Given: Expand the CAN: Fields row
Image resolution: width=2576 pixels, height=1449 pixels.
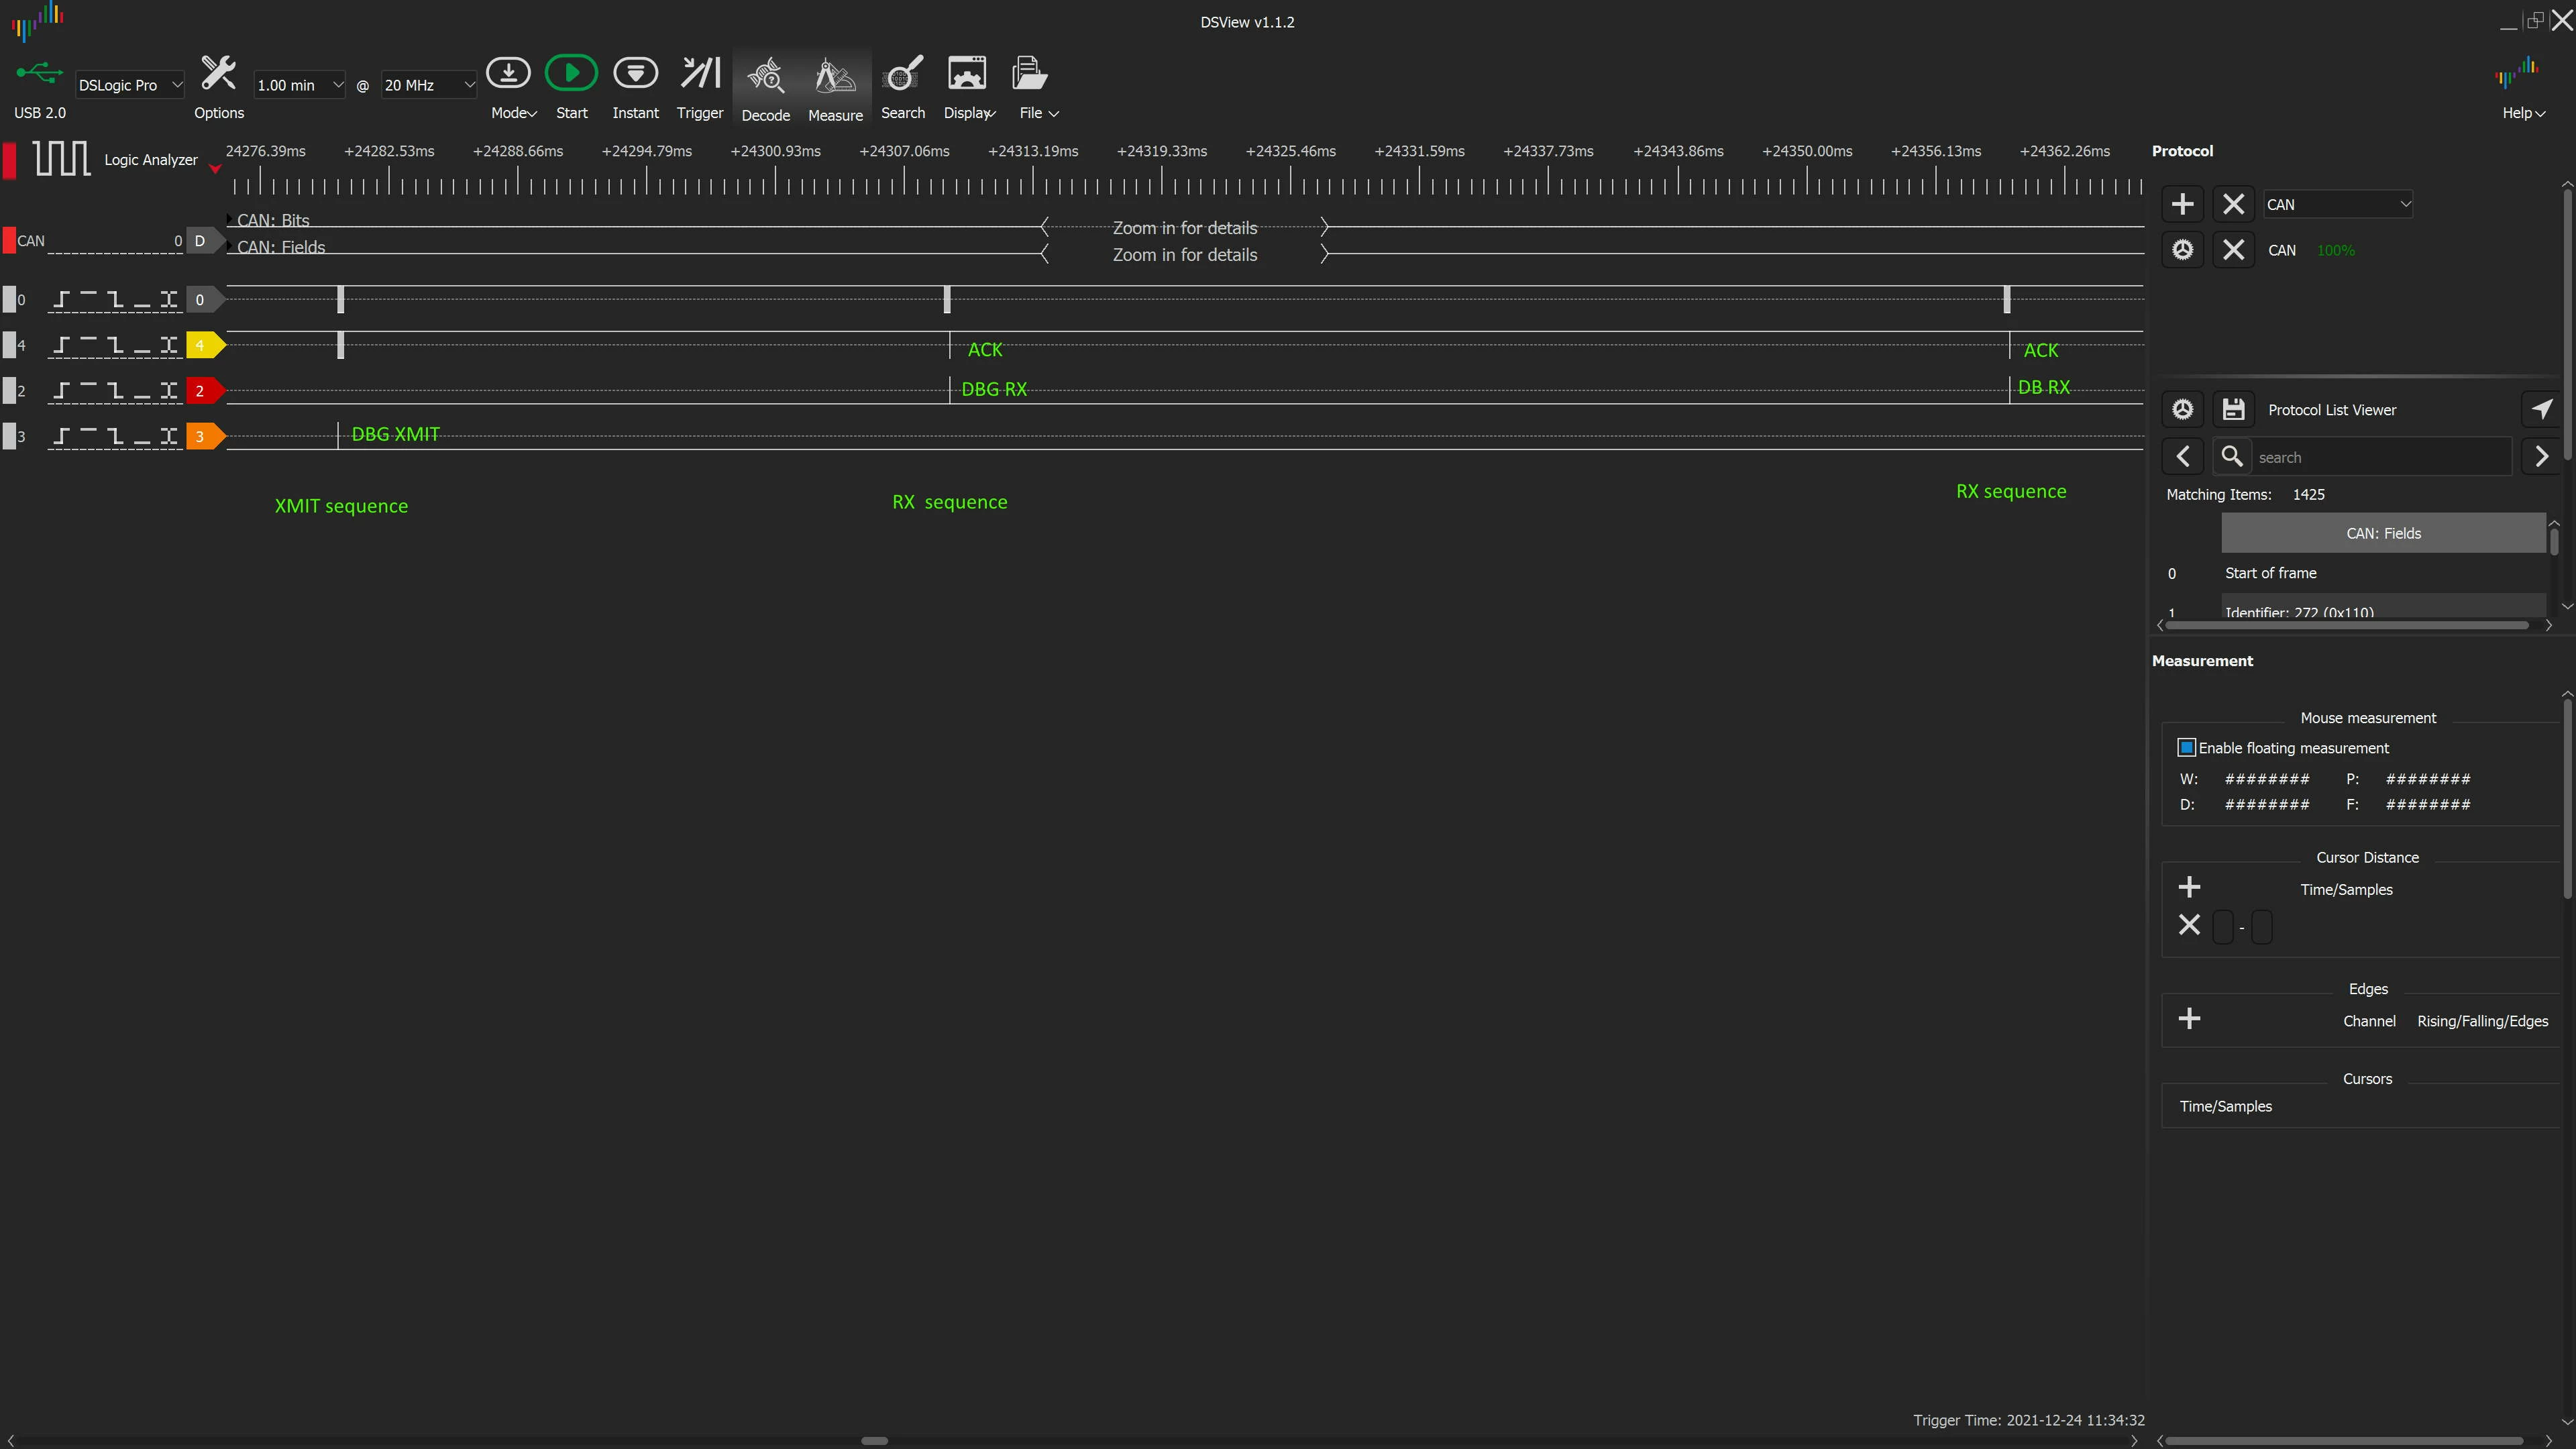Looking at the screenshot, I should tap(230, 246).
